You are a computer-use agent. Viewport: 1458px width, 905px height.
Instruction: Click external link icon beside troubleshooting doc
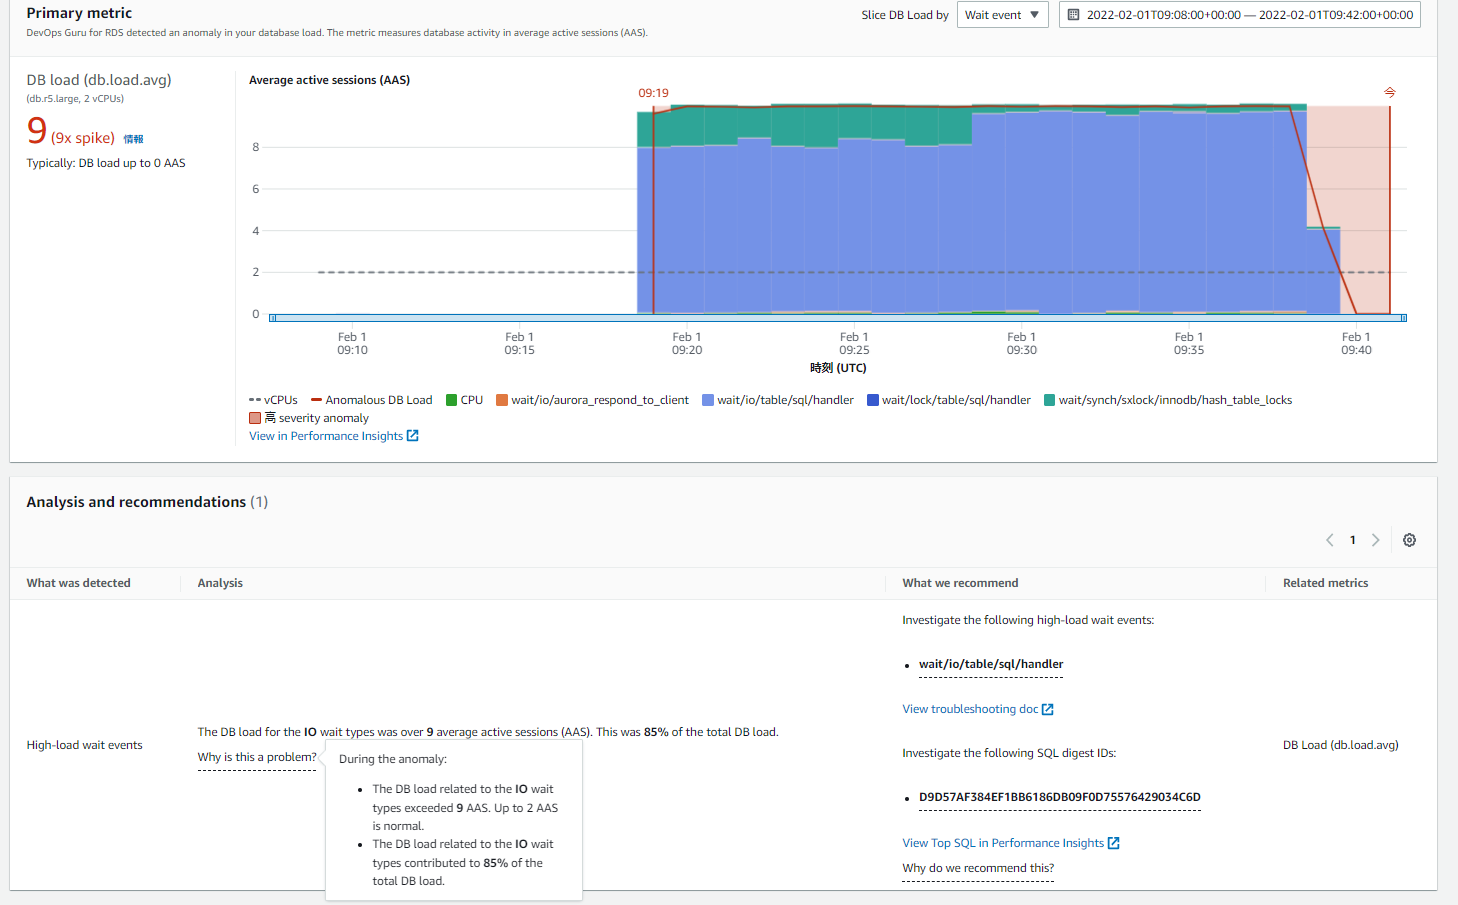1048,710
